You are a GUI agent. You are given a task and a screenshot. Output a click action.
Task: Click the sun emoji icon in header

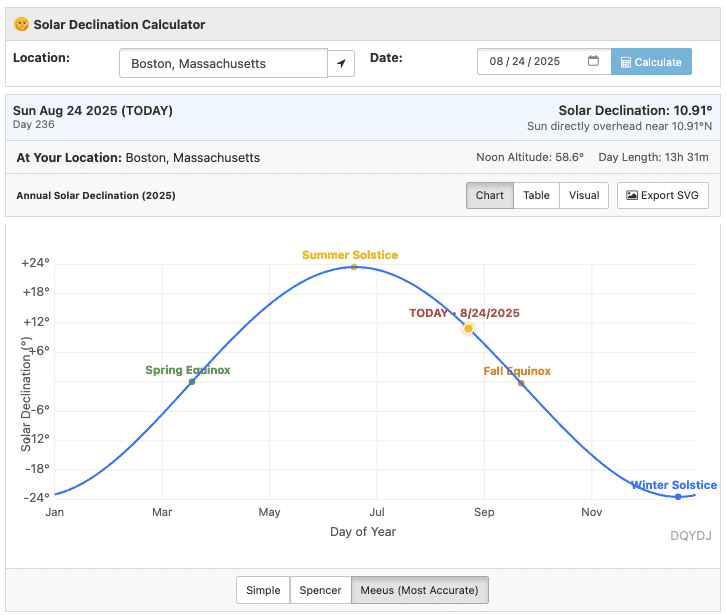pyautogui.click(x=21, y=24)
